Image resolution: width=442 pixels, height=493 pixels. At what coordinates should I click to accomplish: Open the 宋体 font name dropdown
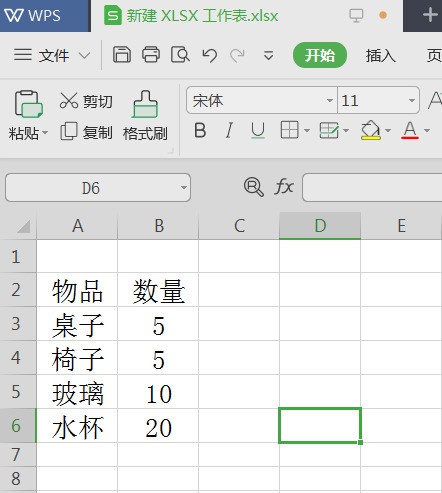click(x=330, y=100)
